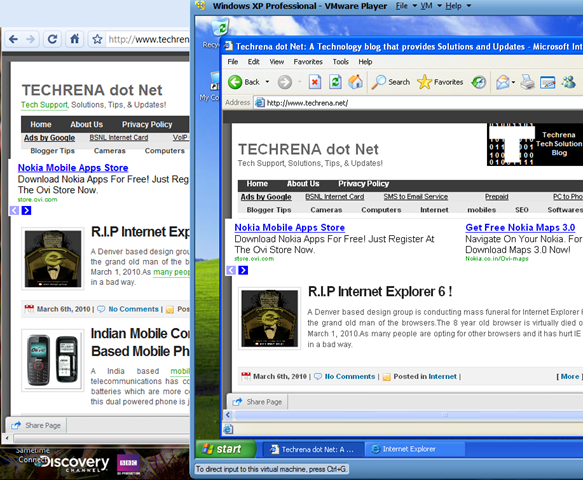The height and width of the screenshot is (480, 583).
Task: Click IE address field with techrena URL
Action: pyautogui.click(x=418, y=103)
